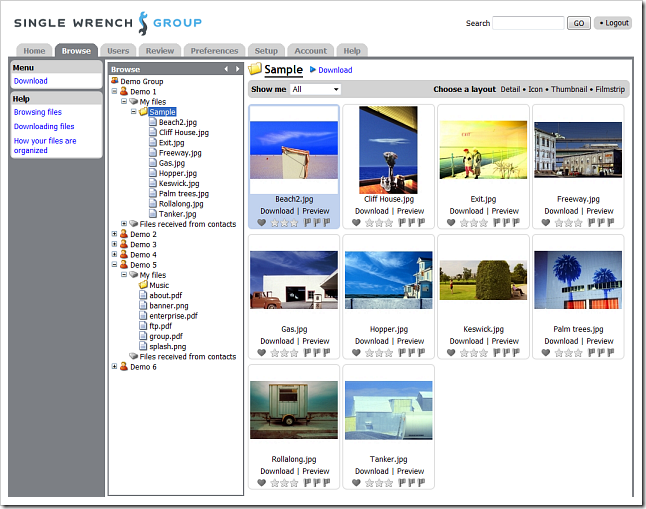Select the Filmstrip layout option
This screenshot has height=509, width=646.
[x=610, y=89]
